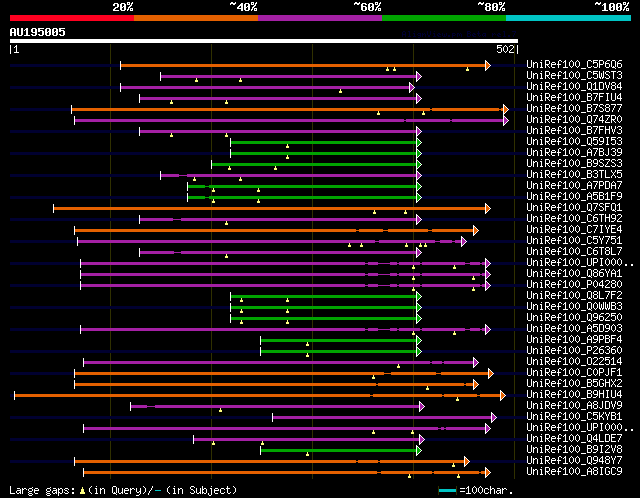Select the UniRef100_A5D903 label
The image size is (640, 498).
pos(574,329)
